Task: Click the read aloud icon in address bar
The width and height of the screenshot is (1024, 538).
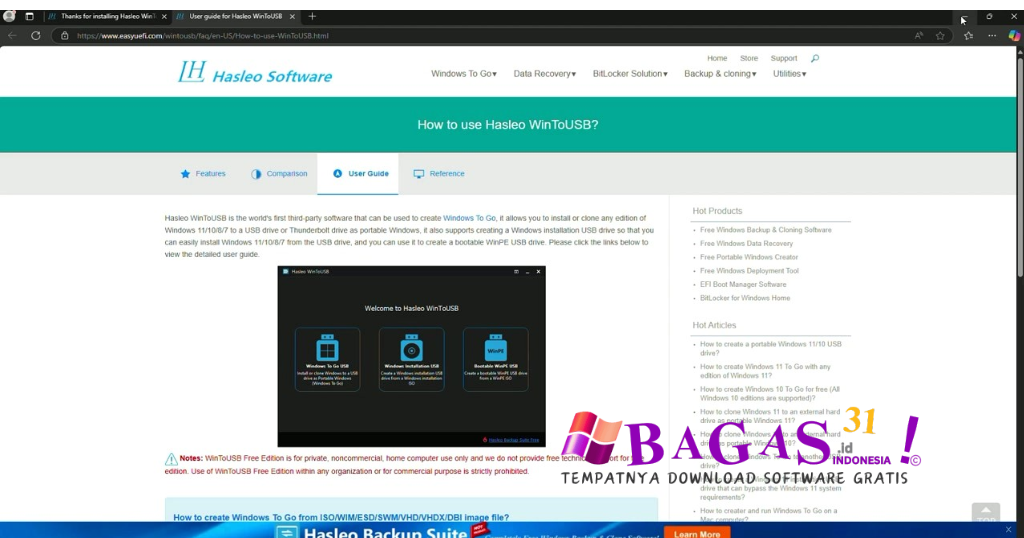Action: pos(919,36)
